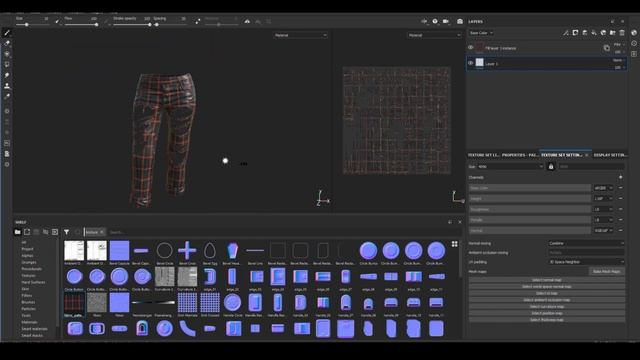
Task: Select the Polygon Fill tool
Action: coord(7,64)
